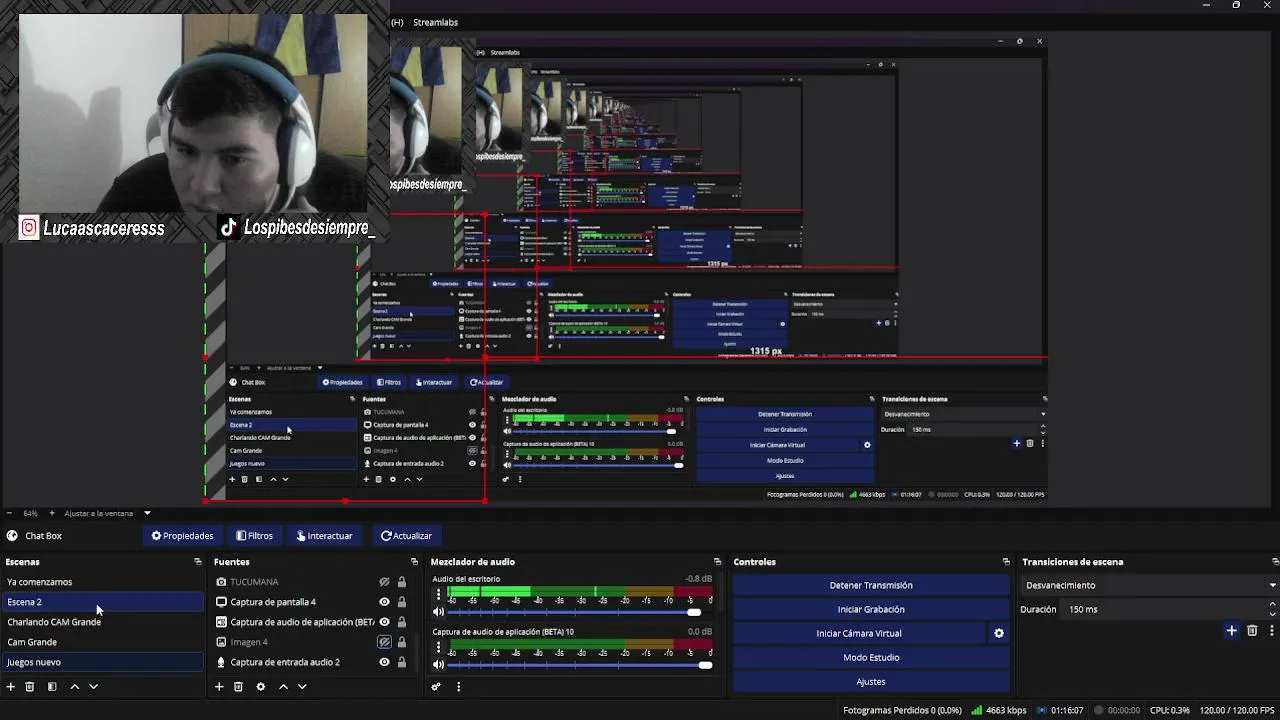
Task: Select the Juegos nuevo scene
Action: pos(102,662)
